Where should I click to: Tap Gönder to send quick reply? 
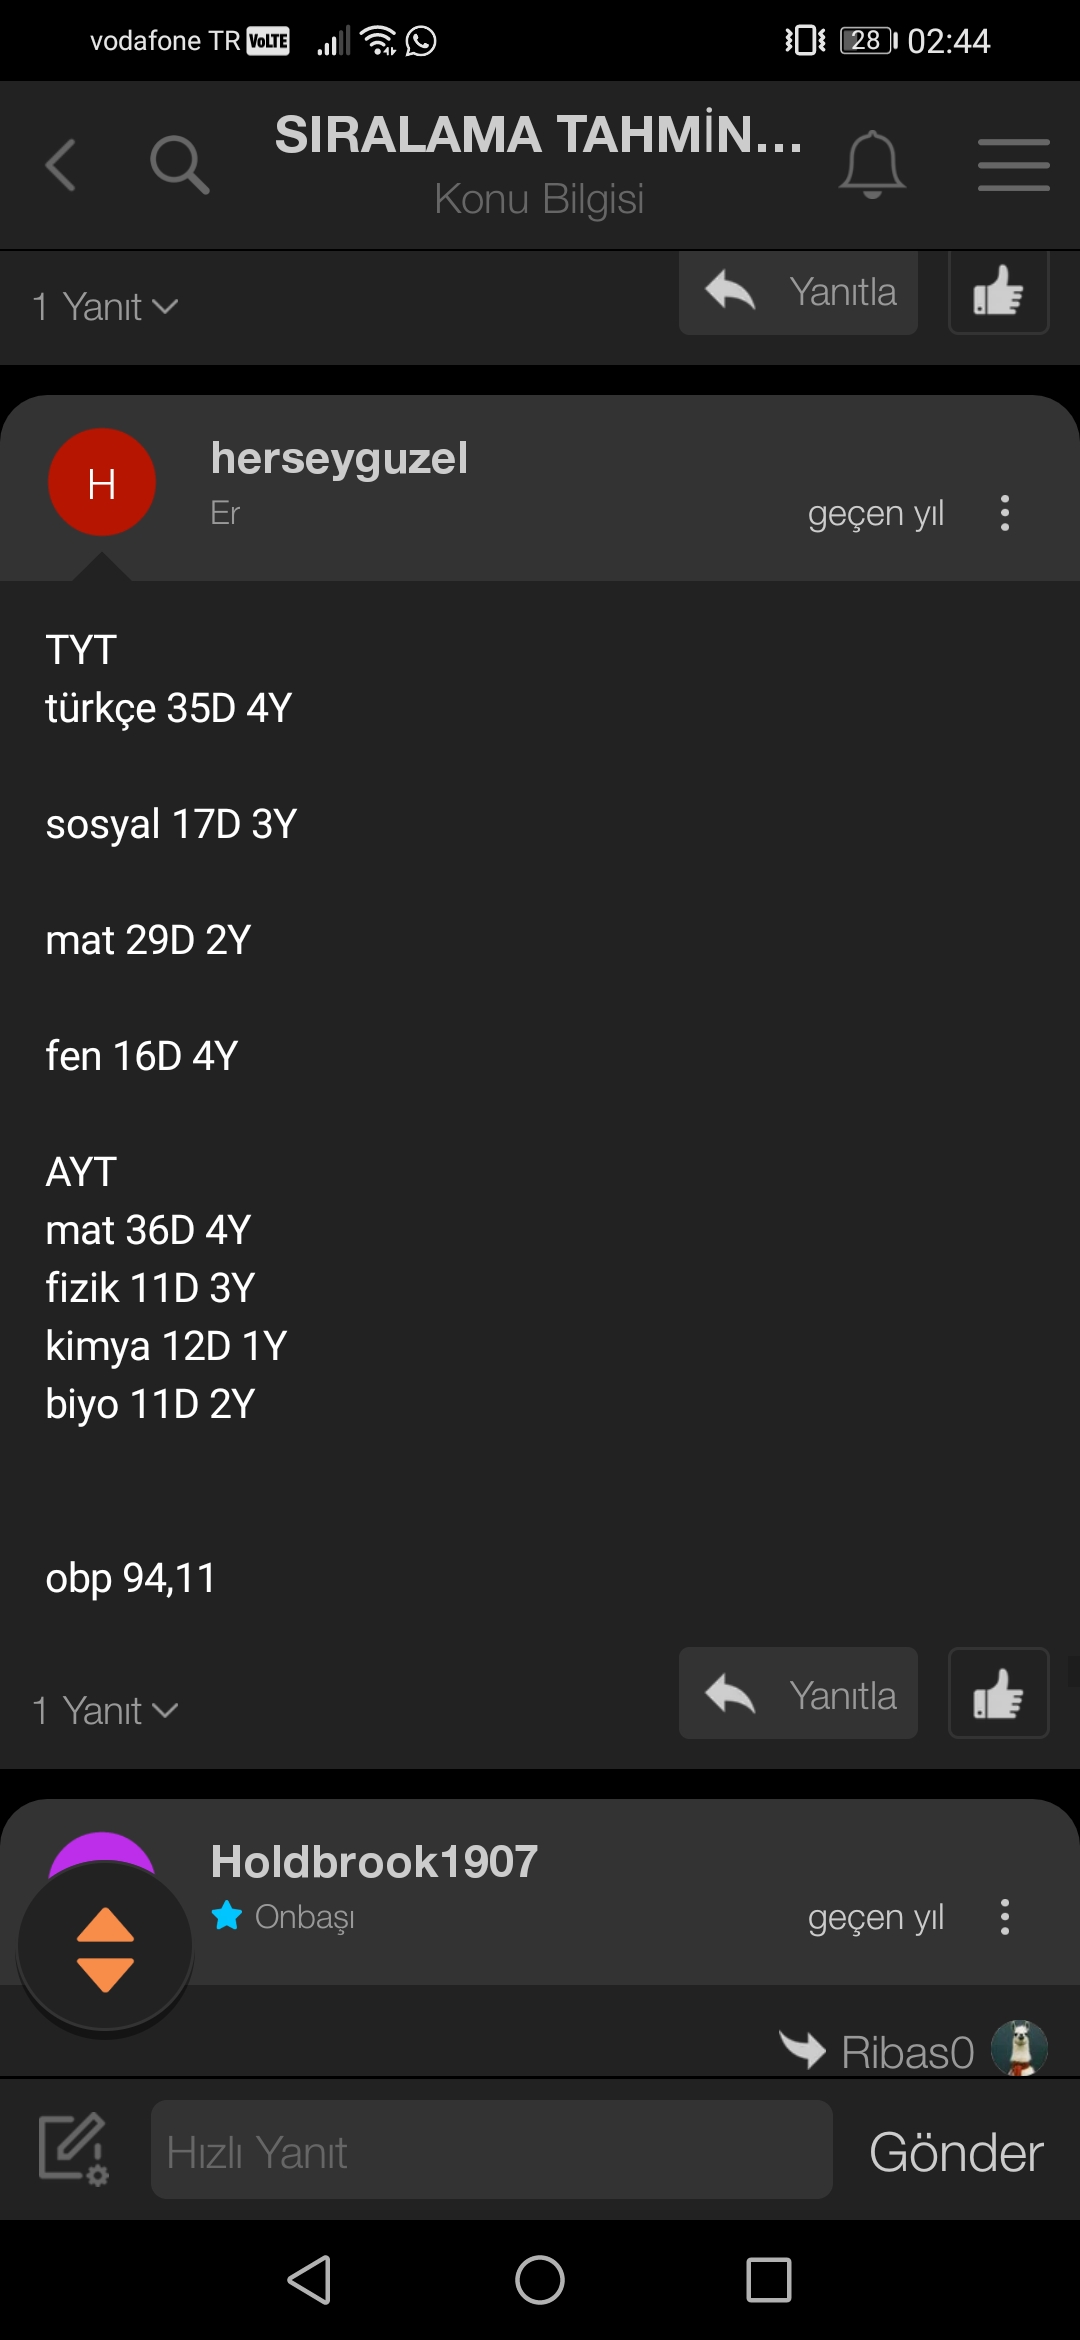956,2152
